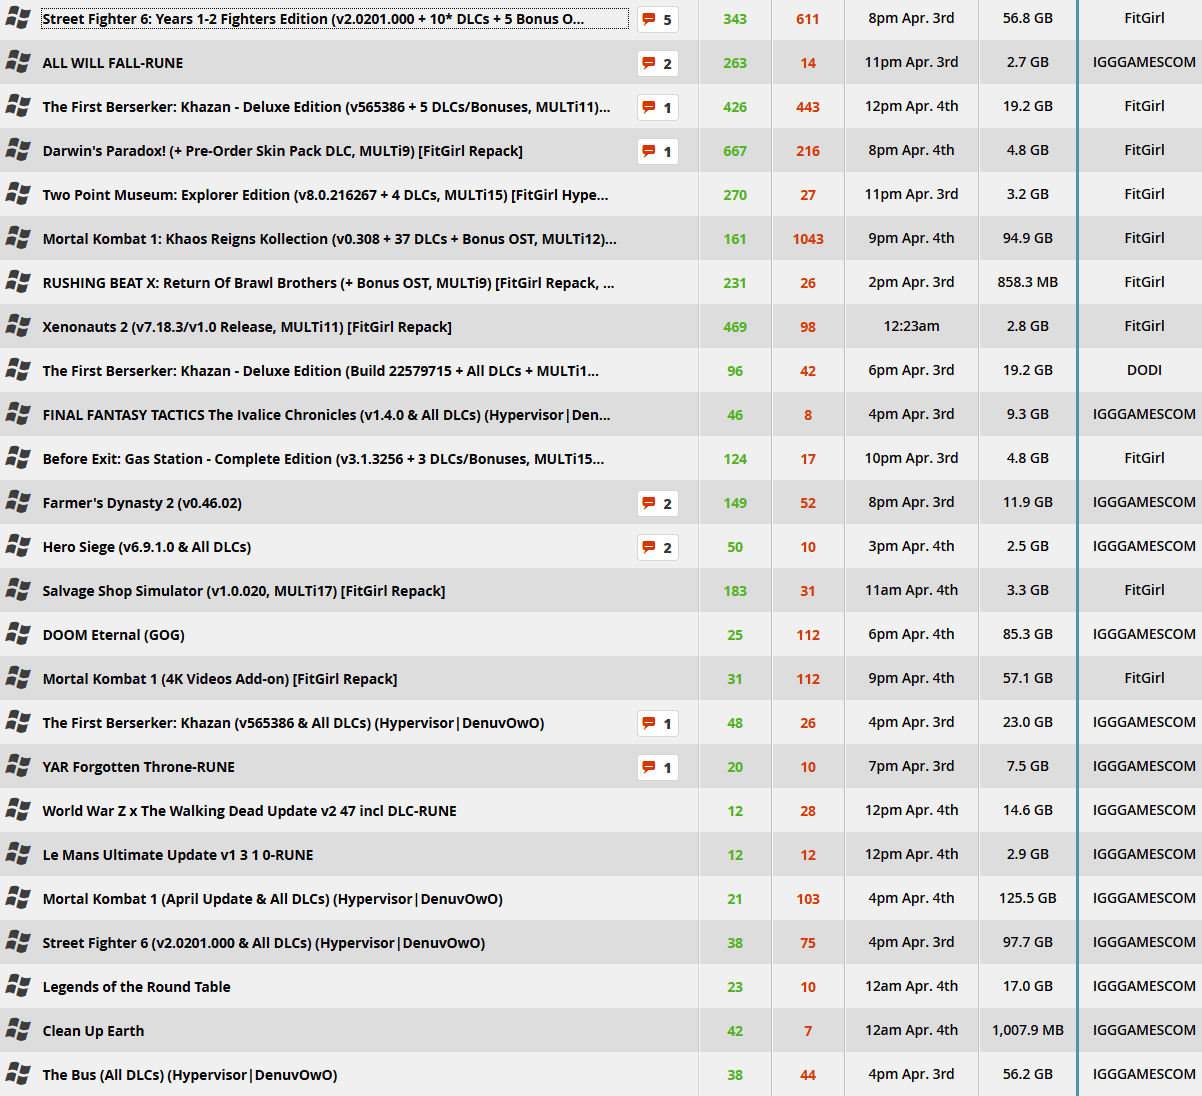Click size 56.2 GB on The Bus row
Screen dimensions: 1202x1096
tap(1027, 1074)
